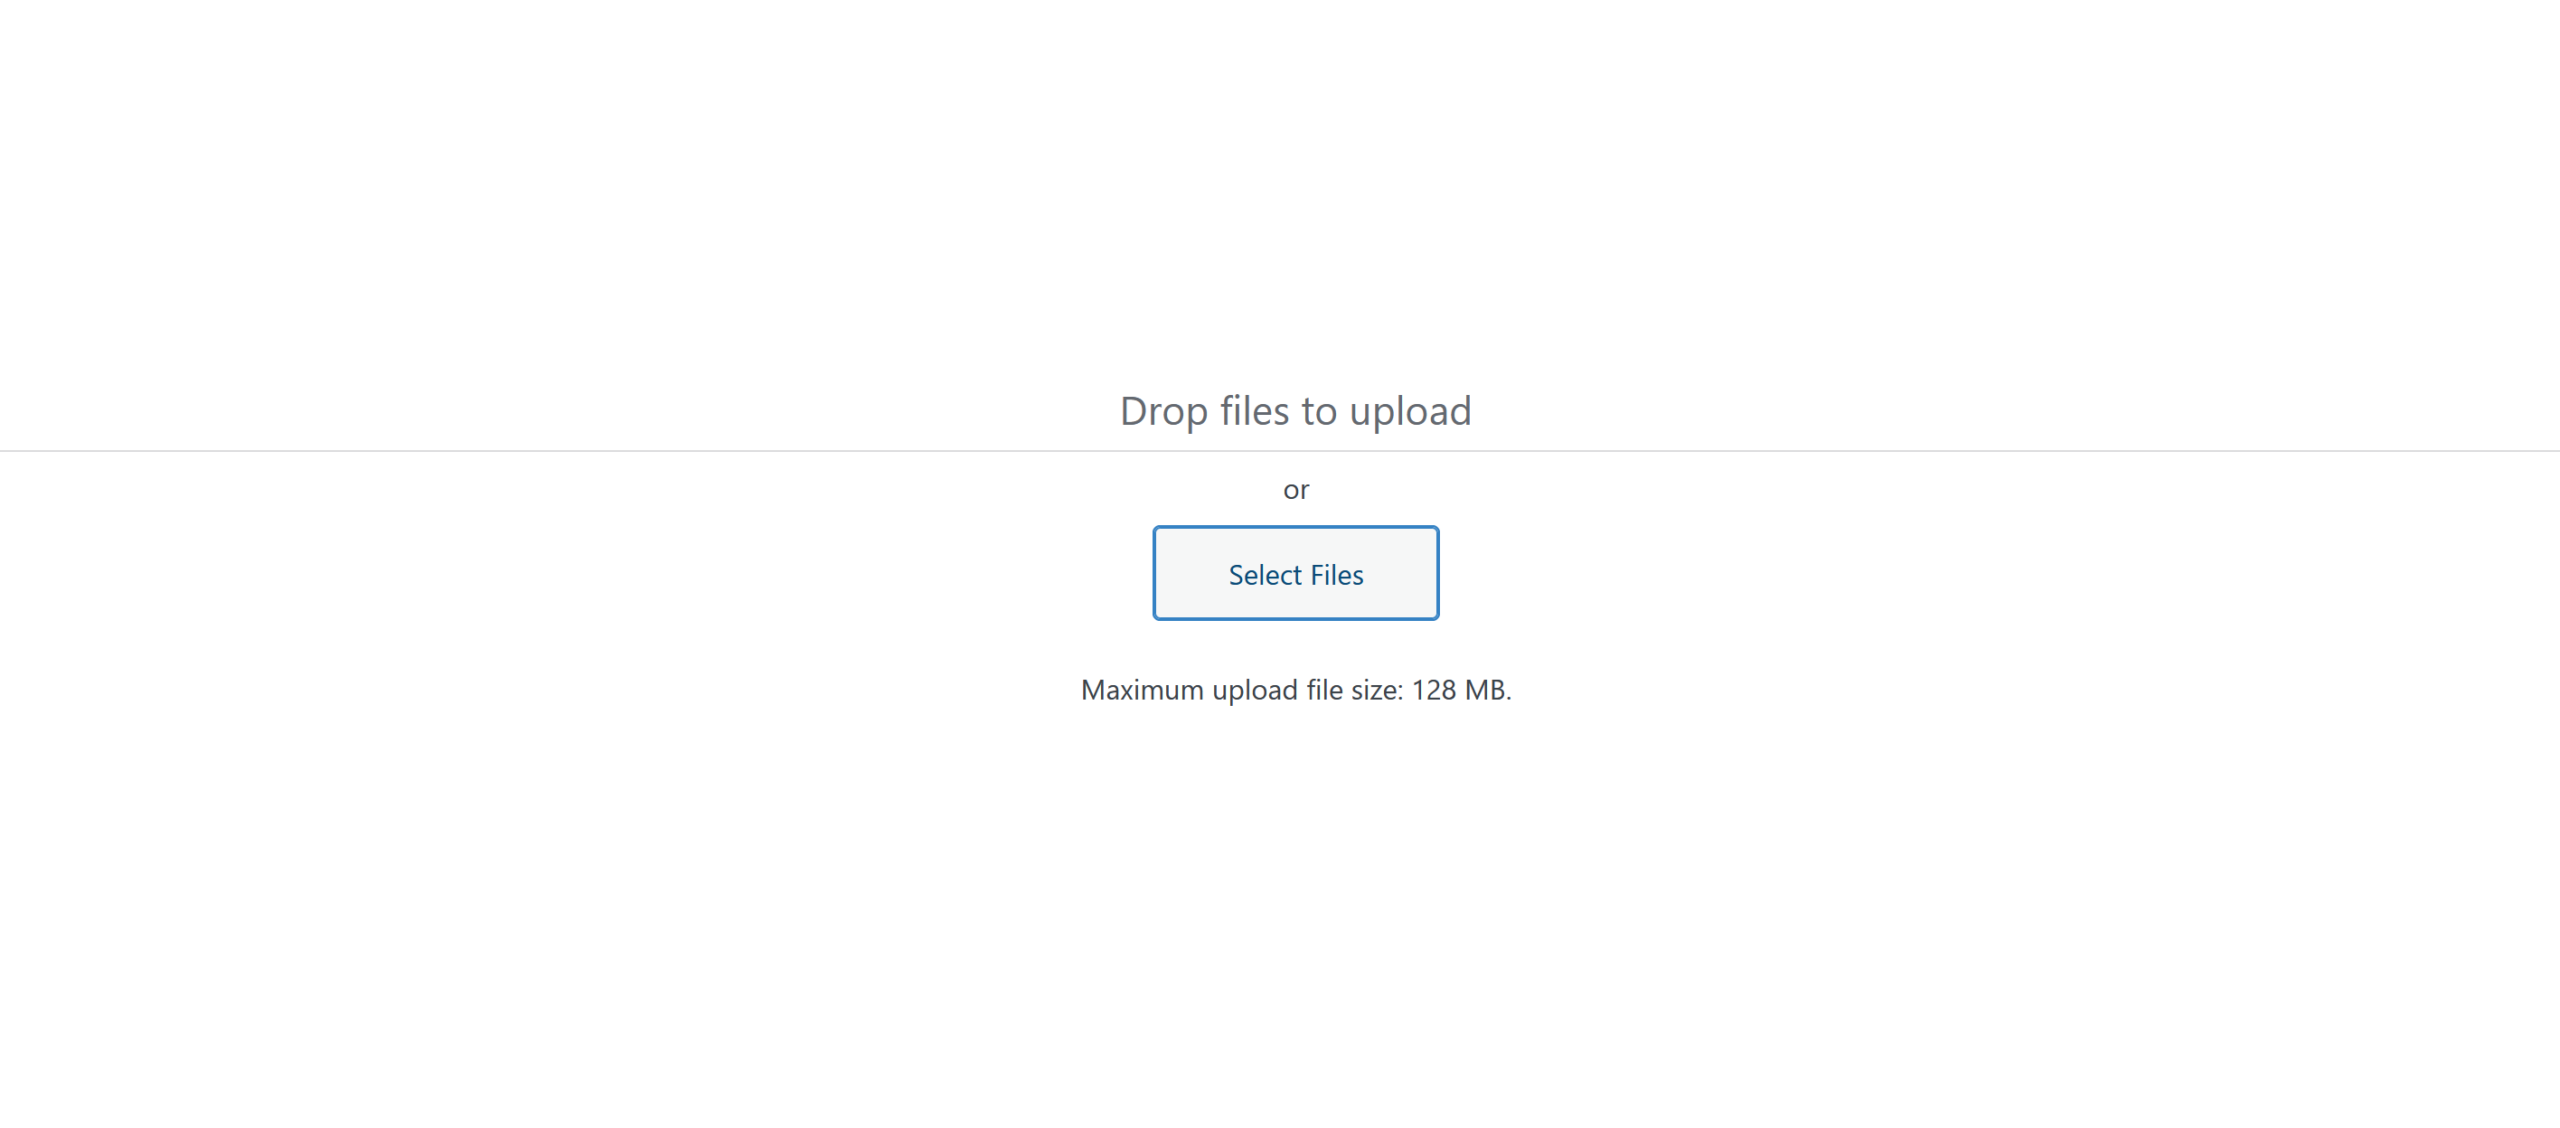The height and width of the screenshot is (1128, 2560).
Task: Click the '128 MB' value in the notice
Action: click(x=1459, y=690)
